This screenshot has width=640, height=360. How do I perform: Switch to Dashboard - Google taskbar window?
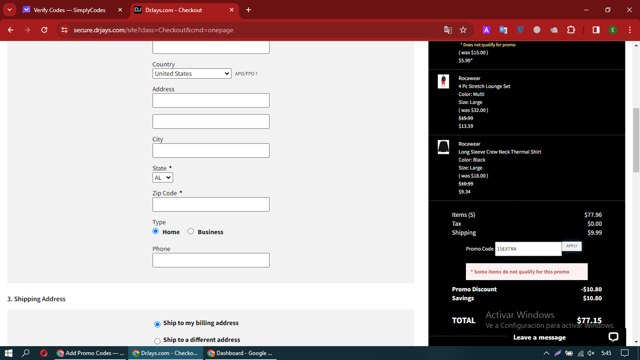point(240,353)
